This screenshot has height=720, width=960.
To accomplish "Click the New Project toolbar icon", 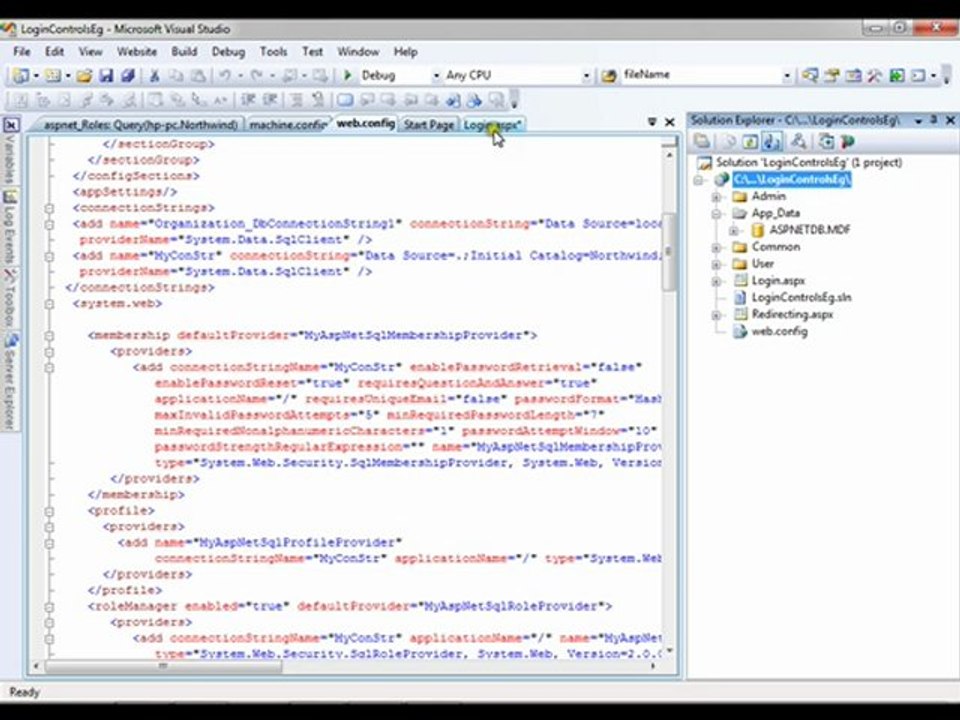I will pos(21,75).
